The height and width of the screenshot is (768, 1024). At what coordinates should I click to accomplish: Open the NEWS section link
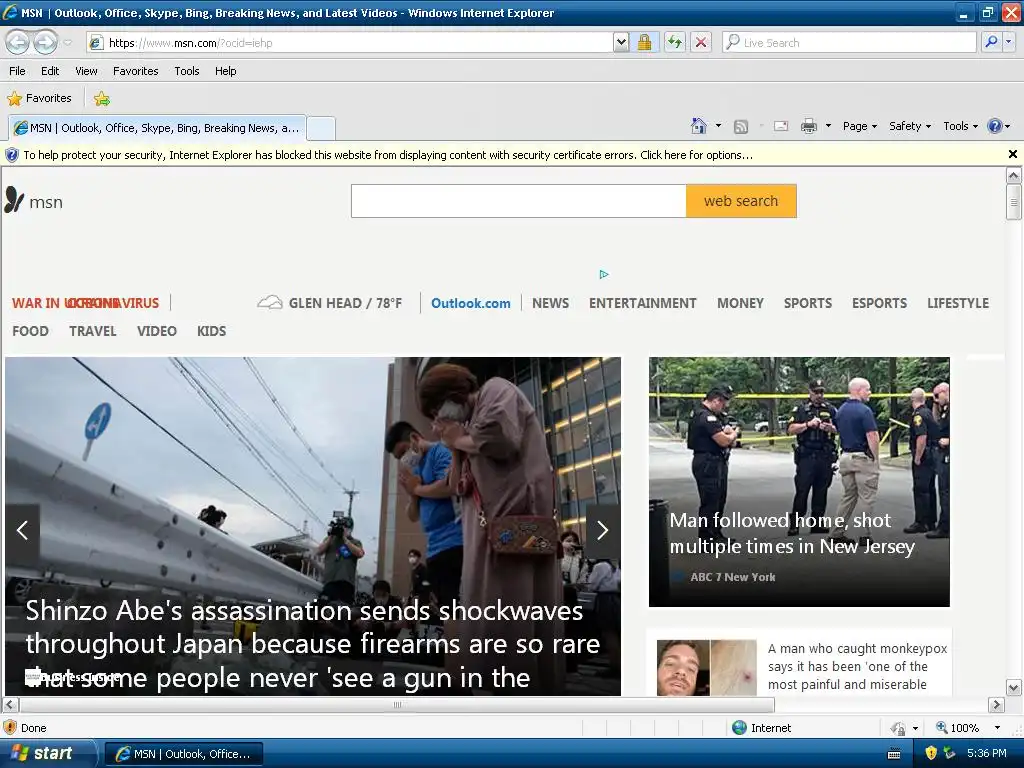coord(550,303)
